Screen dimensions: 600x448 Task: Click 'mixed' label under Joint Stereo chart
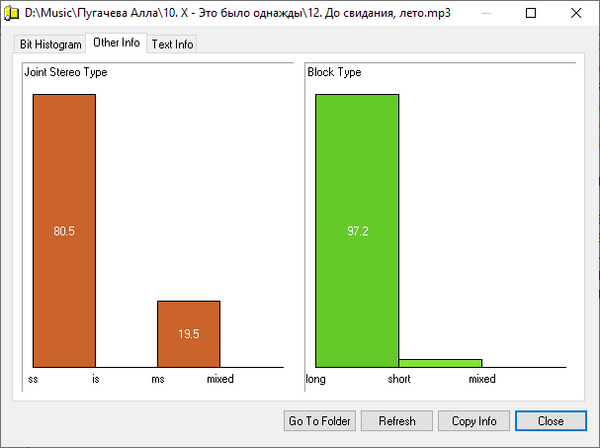click(220, 380)
